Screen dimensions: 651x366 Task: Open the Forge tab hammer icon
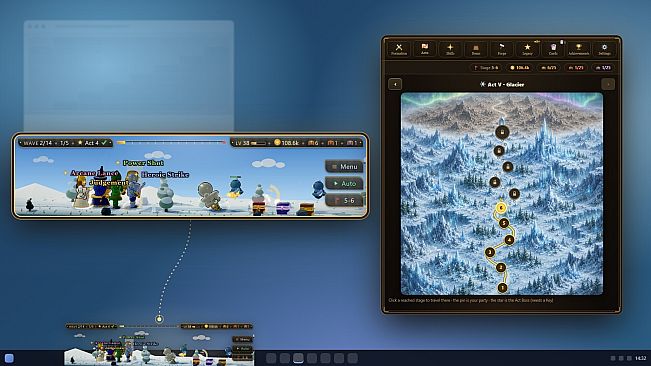pyautogui.click(x=502, y=49)
